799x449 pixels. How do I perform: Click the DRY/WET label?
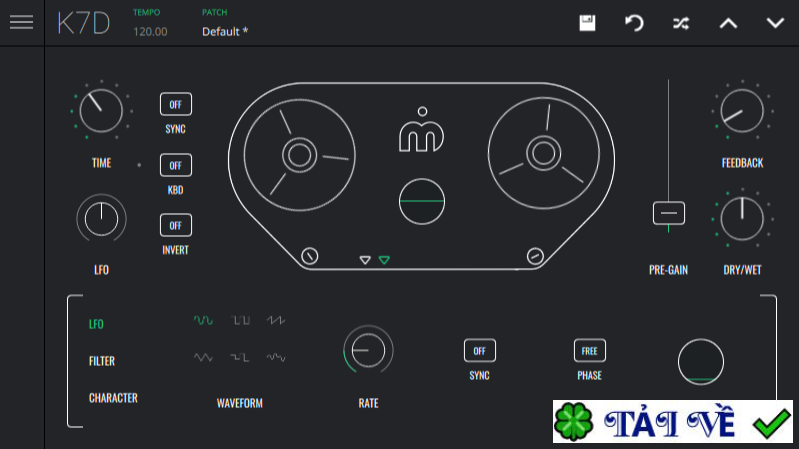pyautogui.click(x=742, y=270)
